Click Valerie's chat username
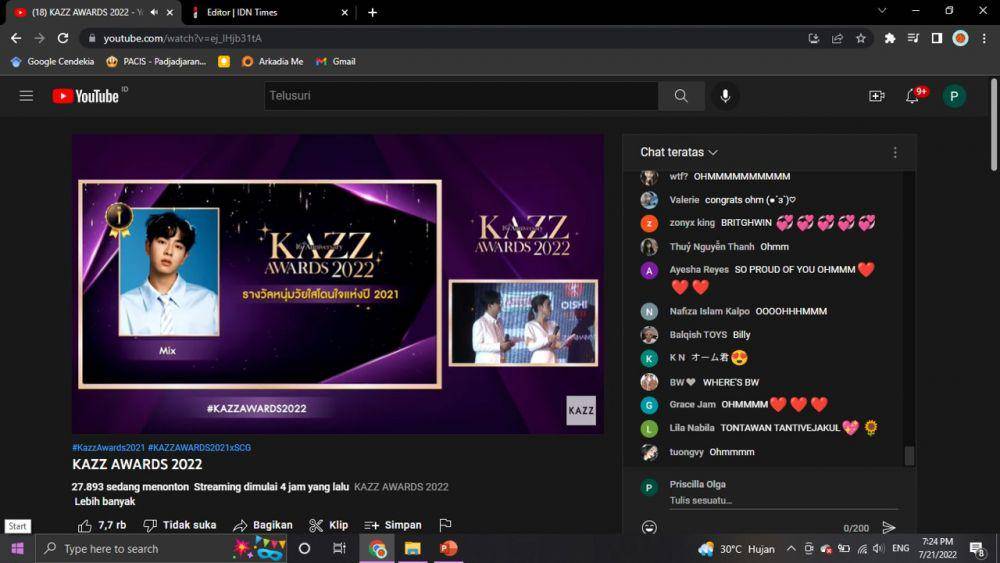The width and height of the screenshot is (1000, 563). click(684, 200)
